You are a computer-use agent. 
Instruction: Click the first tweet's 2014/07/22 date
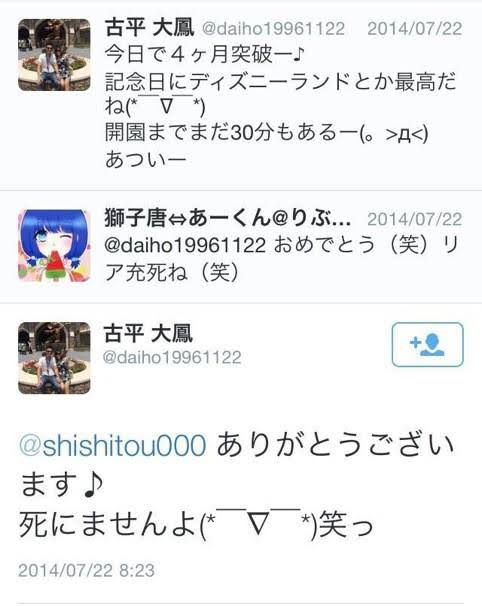pyautogui.click(x=415, y=29)
